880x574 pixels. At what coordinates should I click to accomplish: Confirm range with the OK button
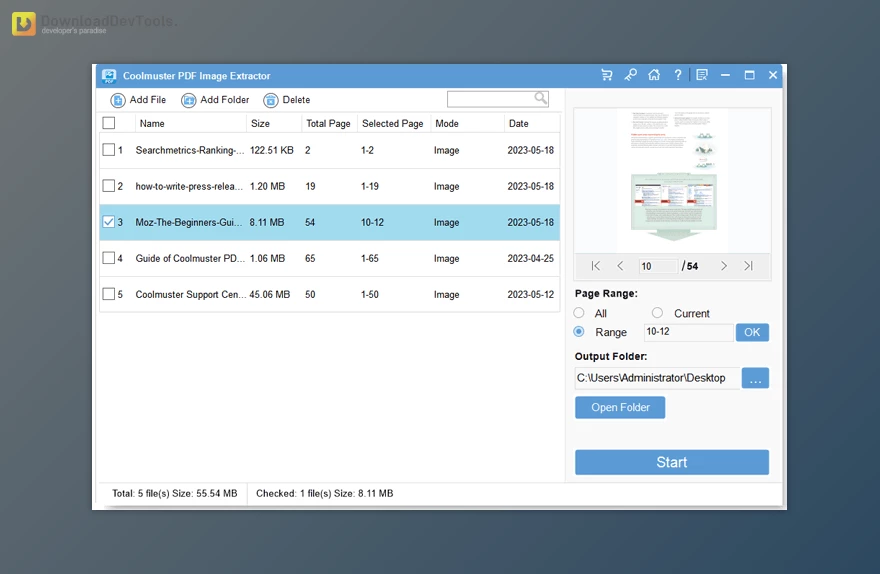click(752, 332)
